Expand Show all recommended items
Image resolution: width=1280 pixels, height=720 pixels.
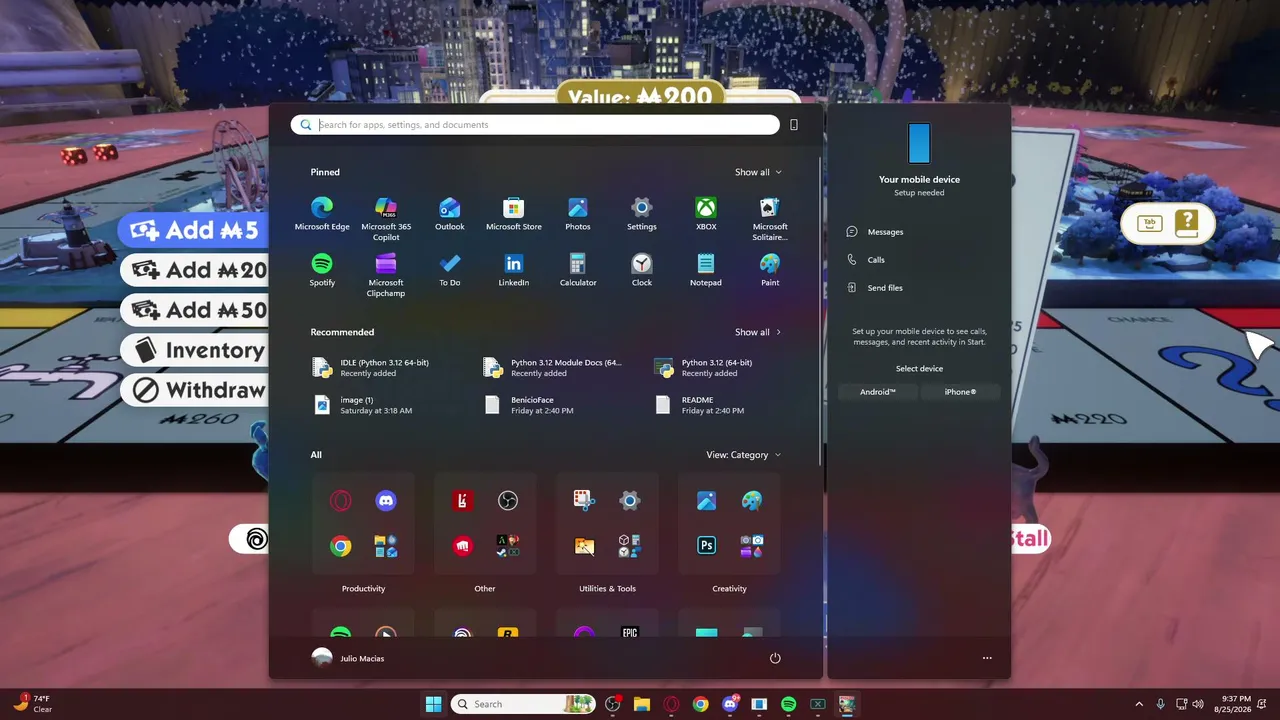point(758,332)
